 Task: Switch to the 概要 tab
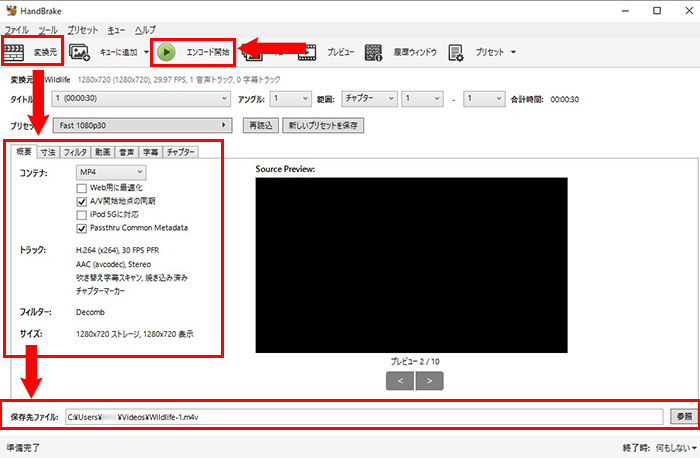point(24,152)
